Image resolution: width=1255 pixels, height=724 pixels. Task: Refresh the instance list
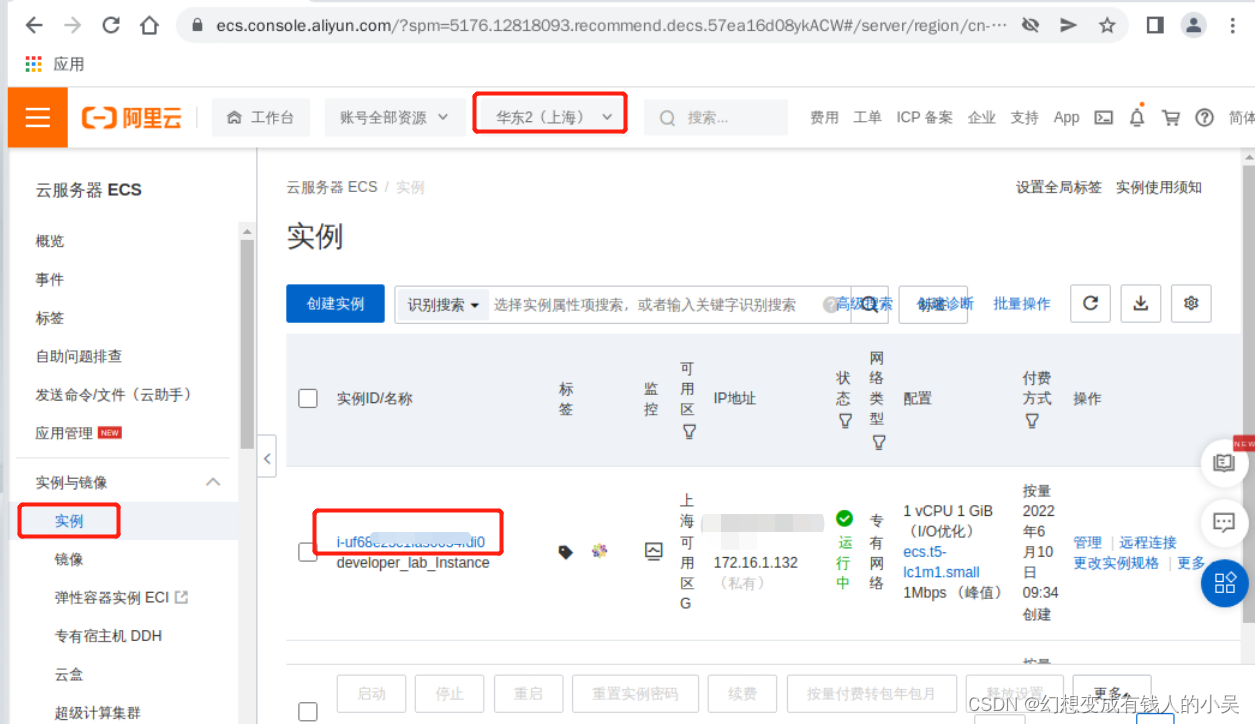[x=1090, y=303]
